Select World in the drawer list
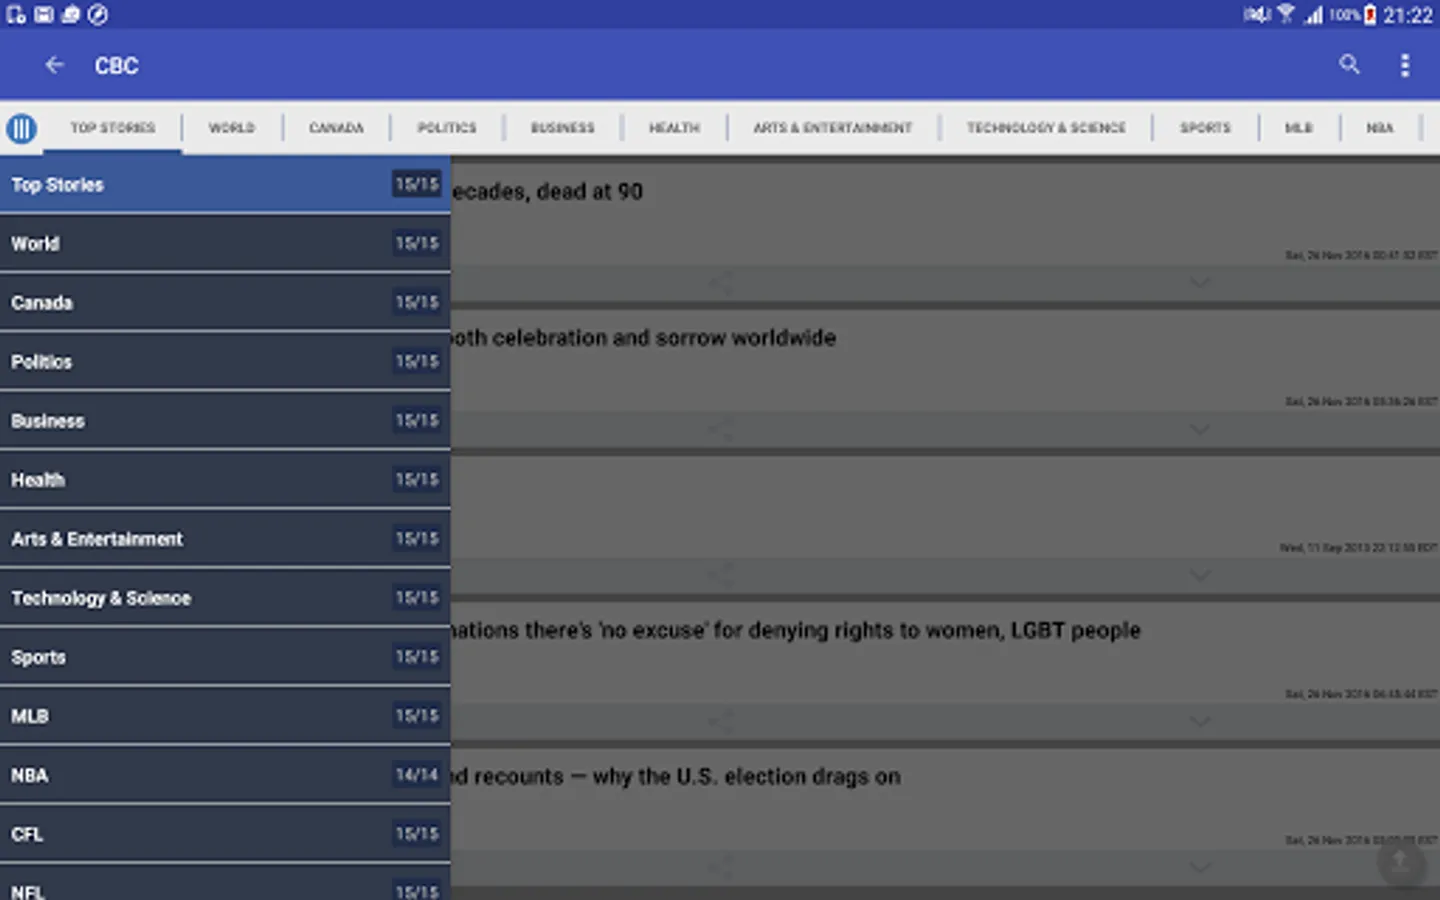Screen dimensions: 1440x900 [225, 244]
